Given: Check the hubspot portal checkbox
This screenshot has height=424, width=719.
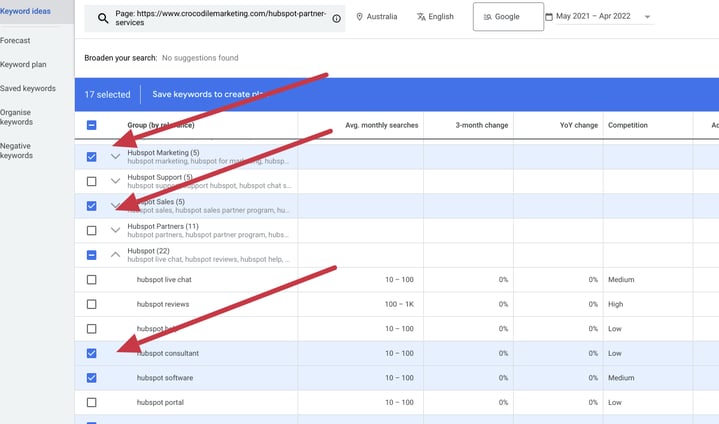Looking at the screenshot, I should click(x=92, y=402).
